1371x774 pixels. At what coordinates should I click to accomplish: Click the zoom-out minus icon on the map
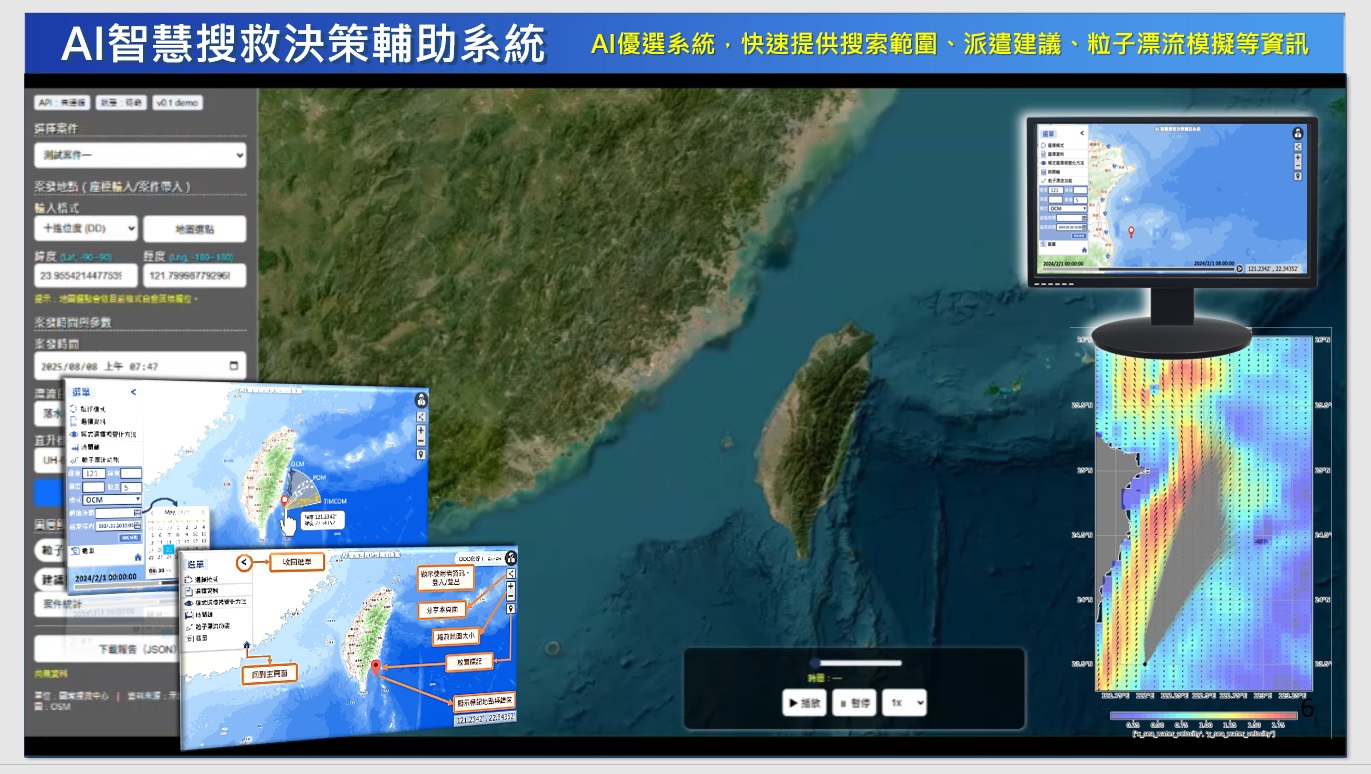point(510,597)
